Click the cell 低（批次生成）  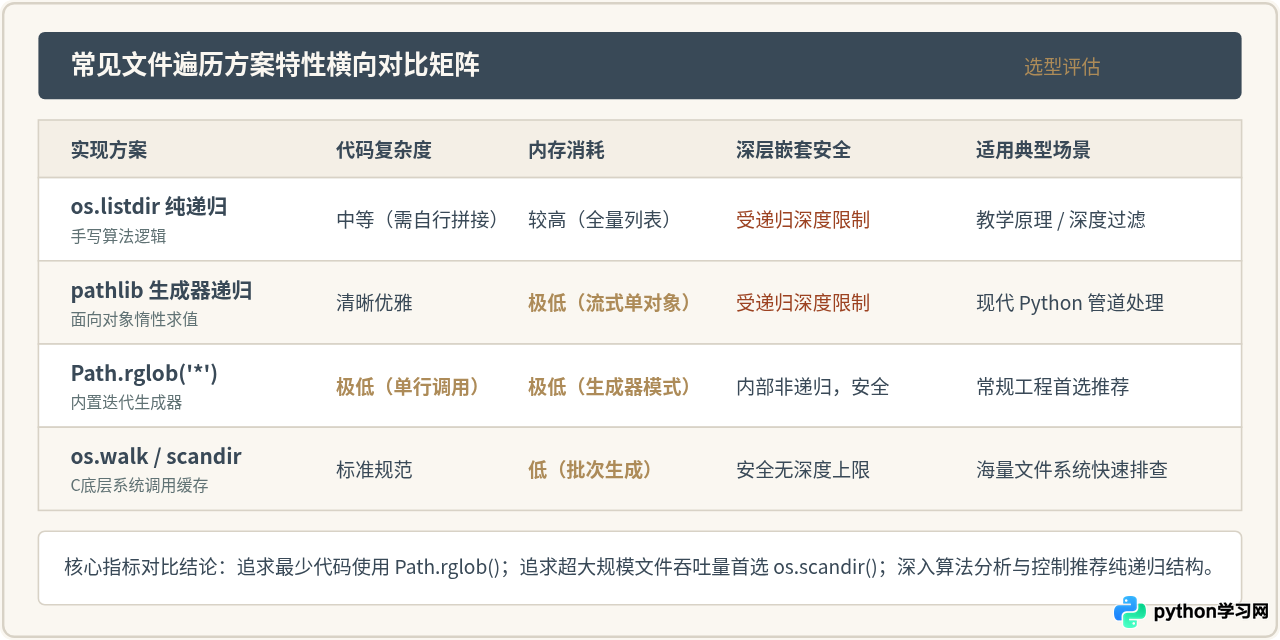[x=590, y=470]
